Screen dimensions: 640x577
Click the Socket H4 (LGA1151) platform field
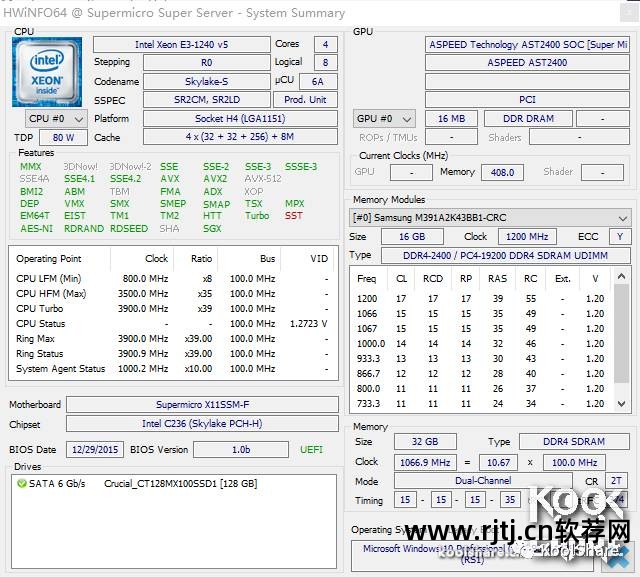coord(240,119)
